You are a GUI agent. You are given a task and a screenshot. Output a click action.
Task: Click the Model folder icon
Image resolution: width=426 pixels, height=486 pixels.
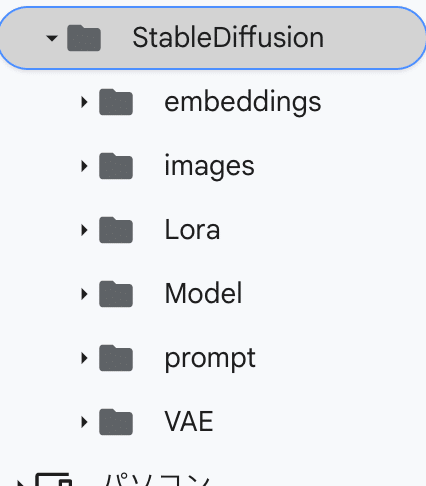[x=116, y=294]
